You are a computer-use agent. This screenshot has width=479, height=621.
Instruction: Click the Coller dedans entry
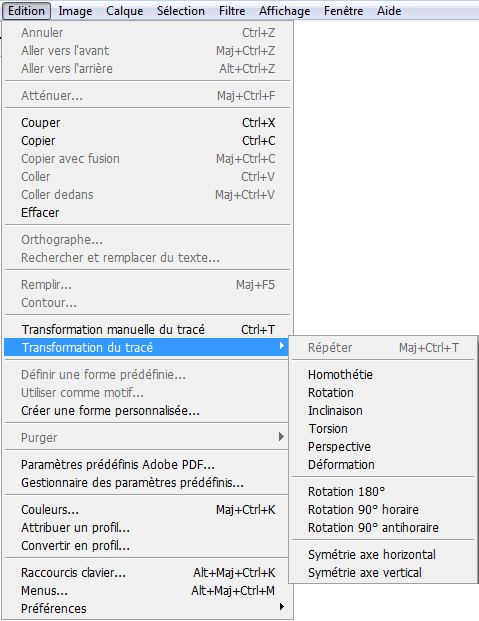tap(147, 195)
